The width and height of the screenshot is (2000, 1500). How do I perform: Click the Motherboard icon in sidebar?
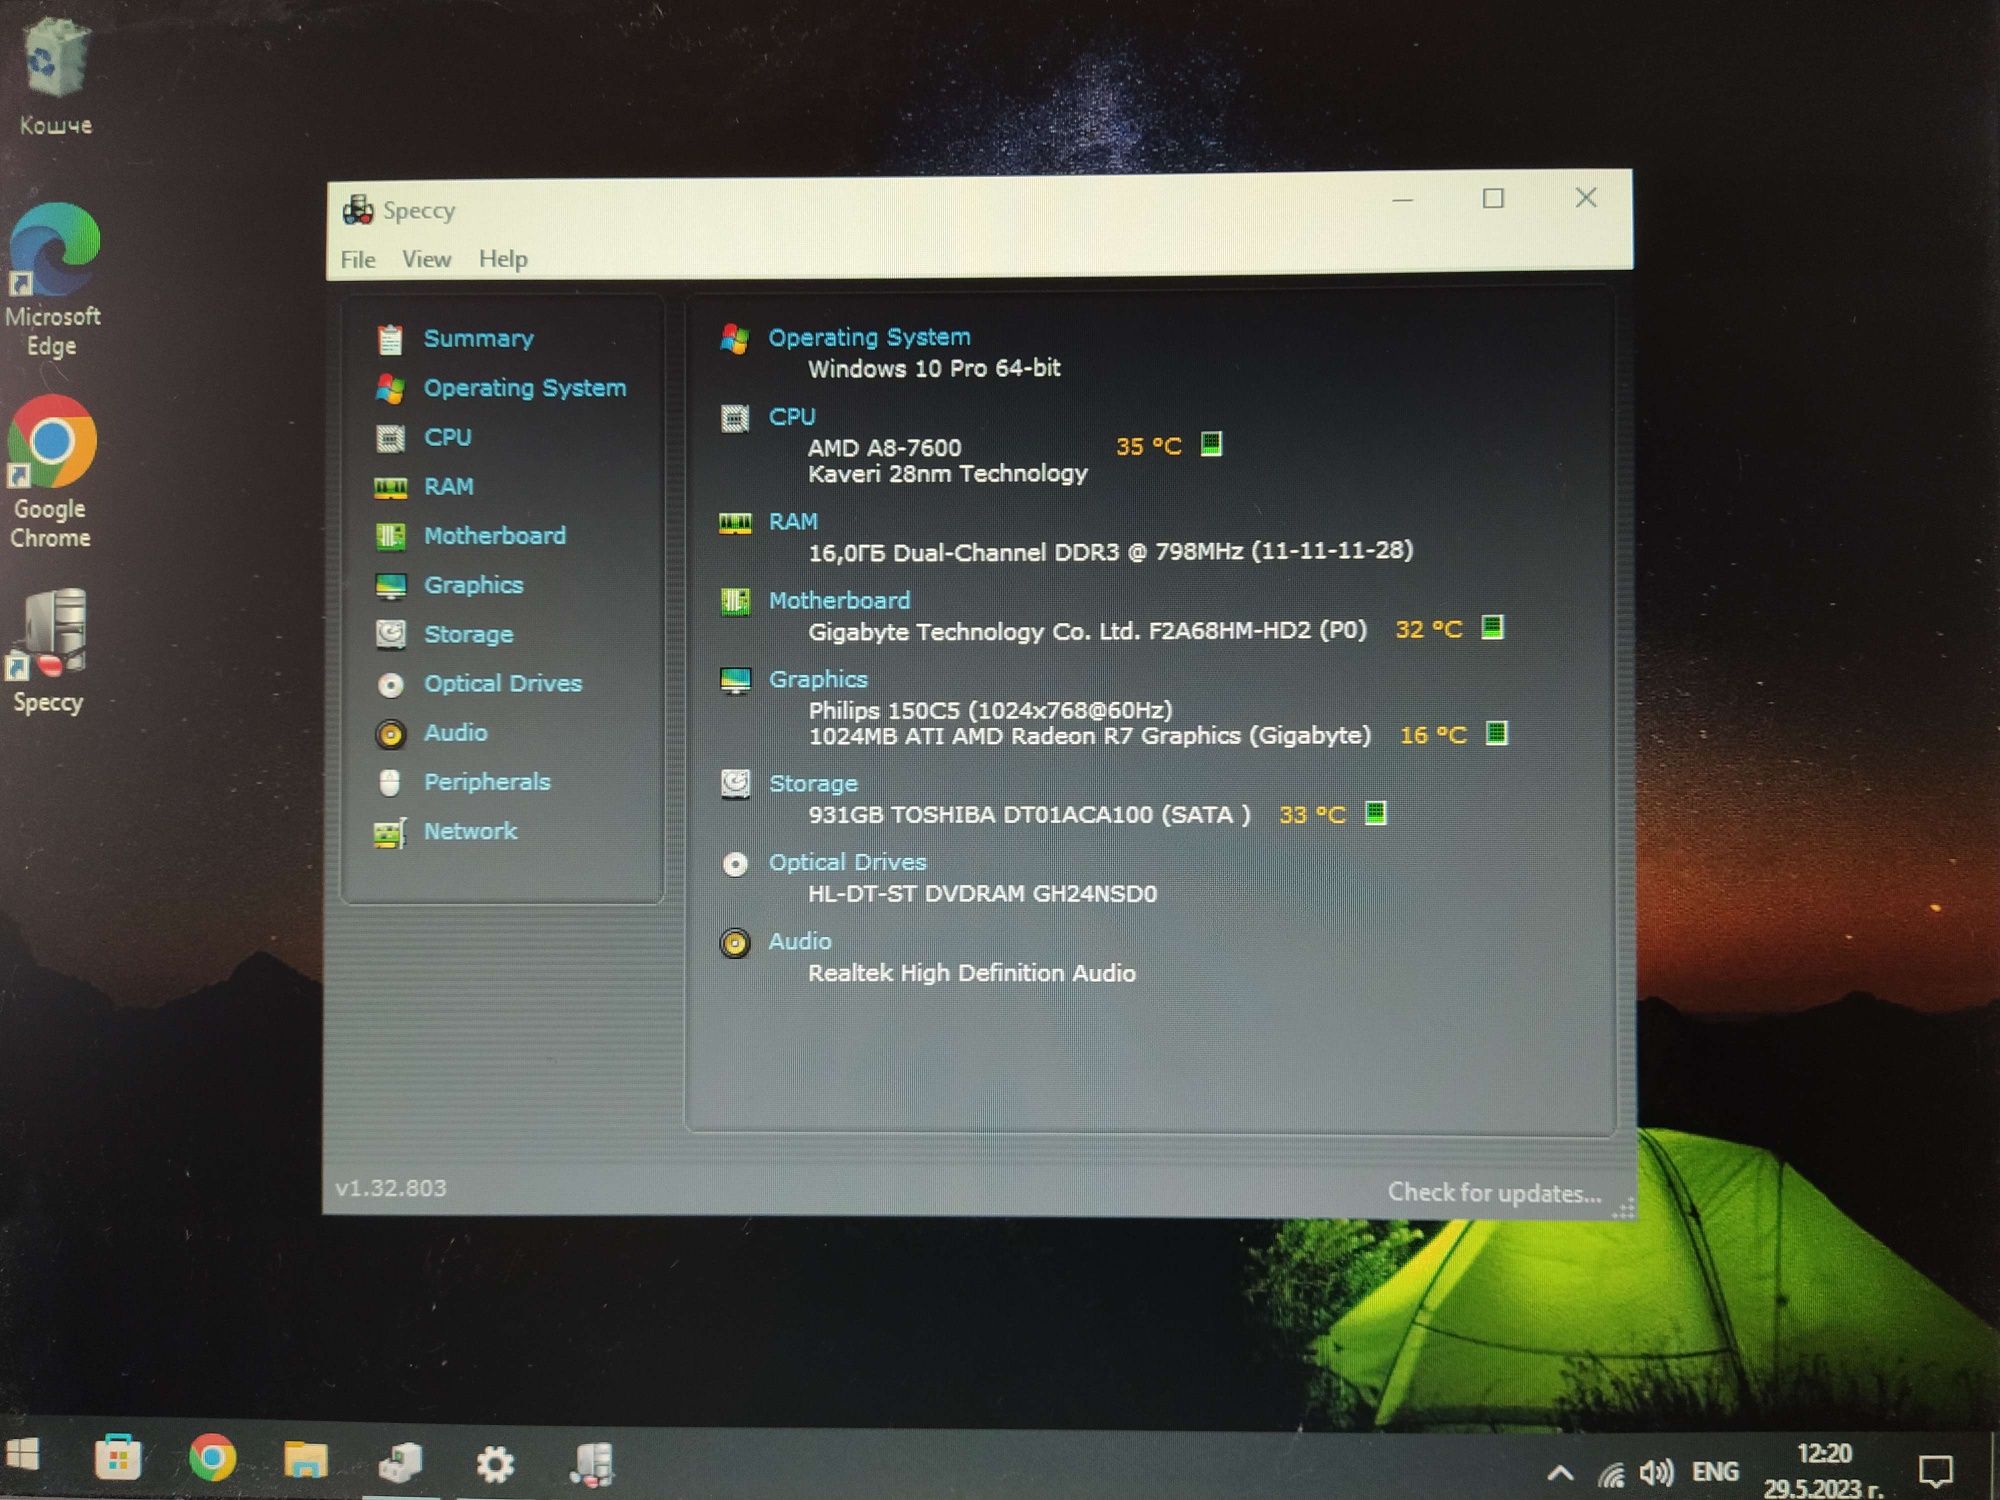[x=390, y=536]
